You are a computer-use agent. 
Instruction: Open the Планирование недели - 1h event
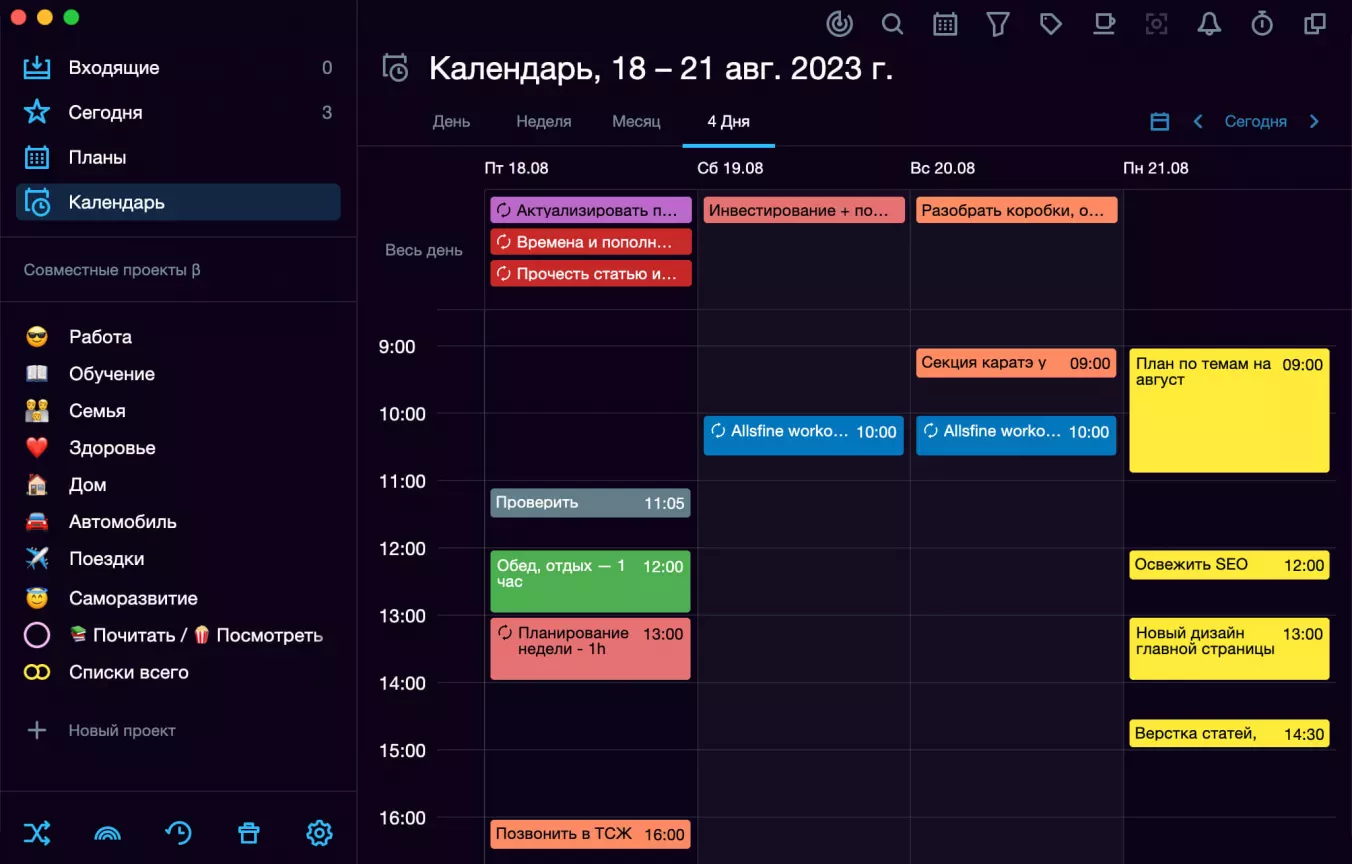(590, 649)
